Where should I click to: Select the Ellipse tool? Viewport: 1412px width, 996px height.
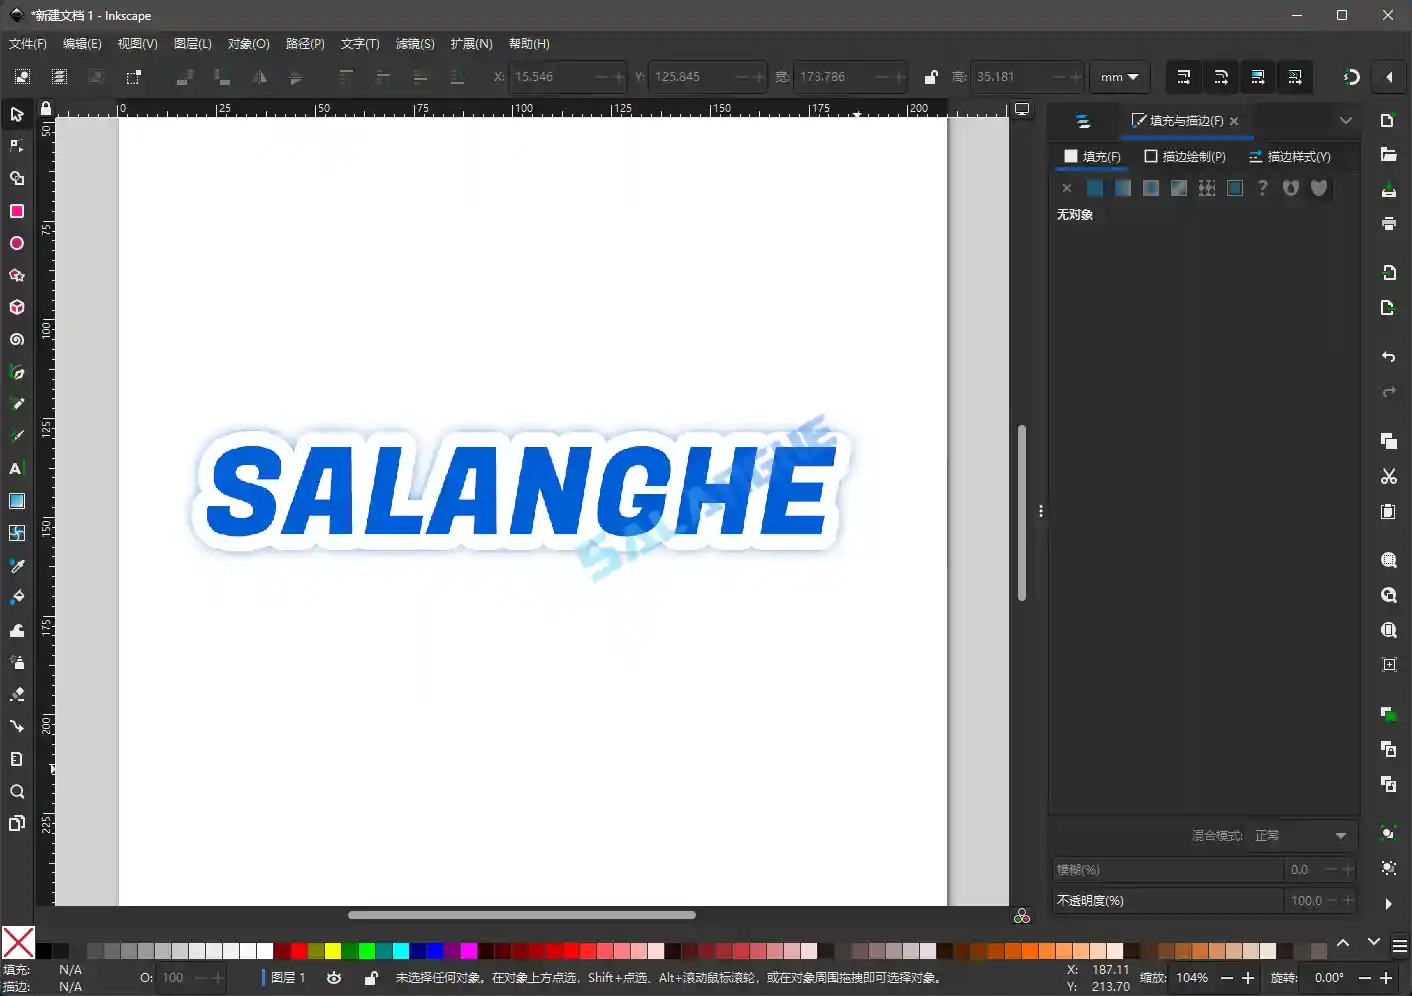[x=17, y=243]
